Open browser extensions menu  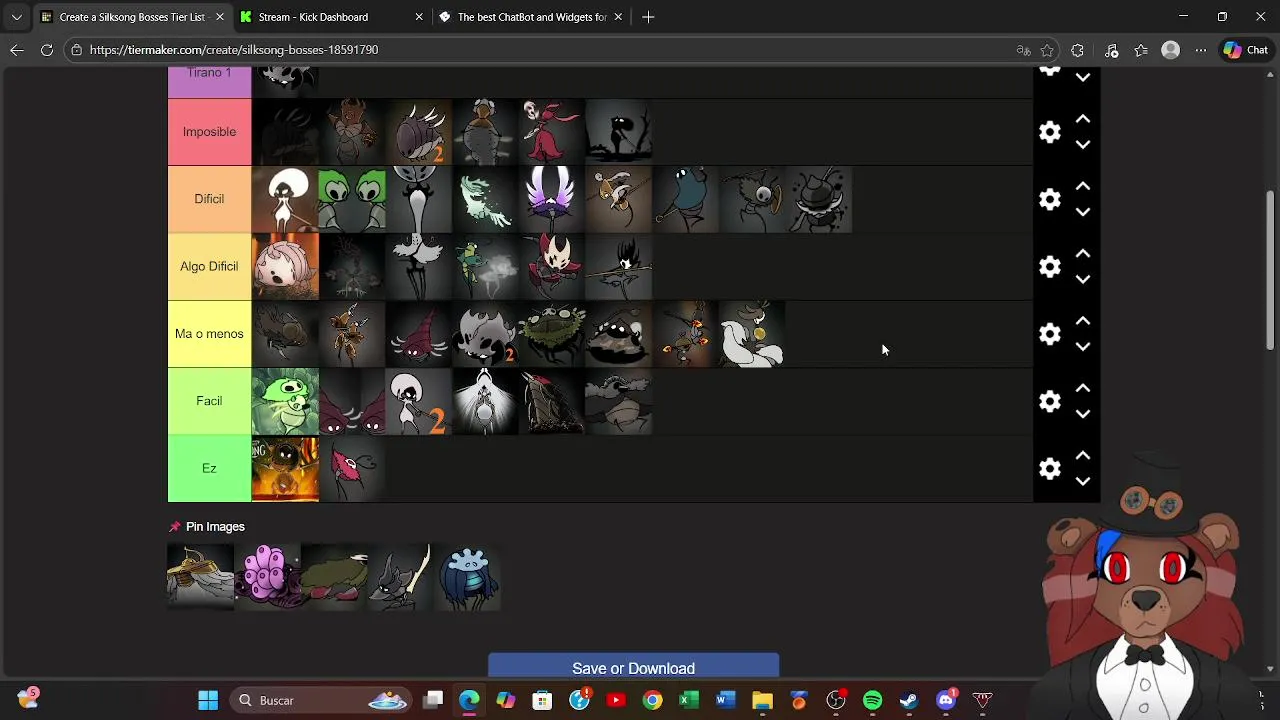pyautogui.click(x=1077, y=50)
